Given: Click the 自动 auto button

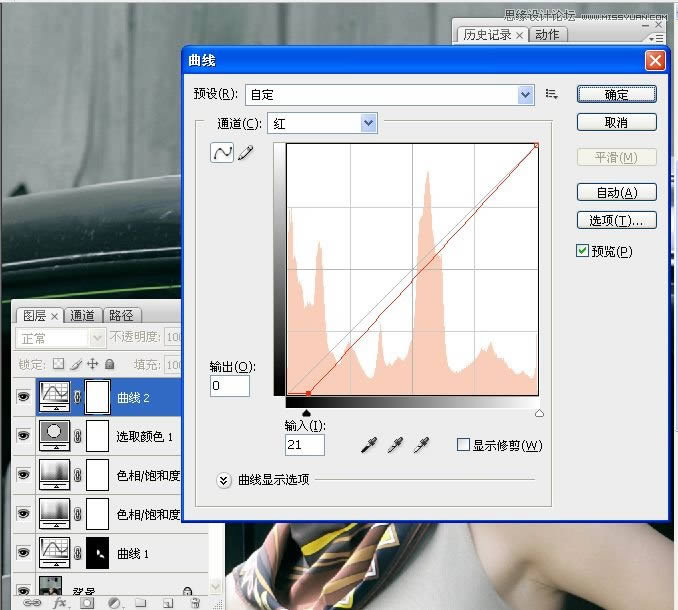Looking at the screenshot, I should [616, 192].
